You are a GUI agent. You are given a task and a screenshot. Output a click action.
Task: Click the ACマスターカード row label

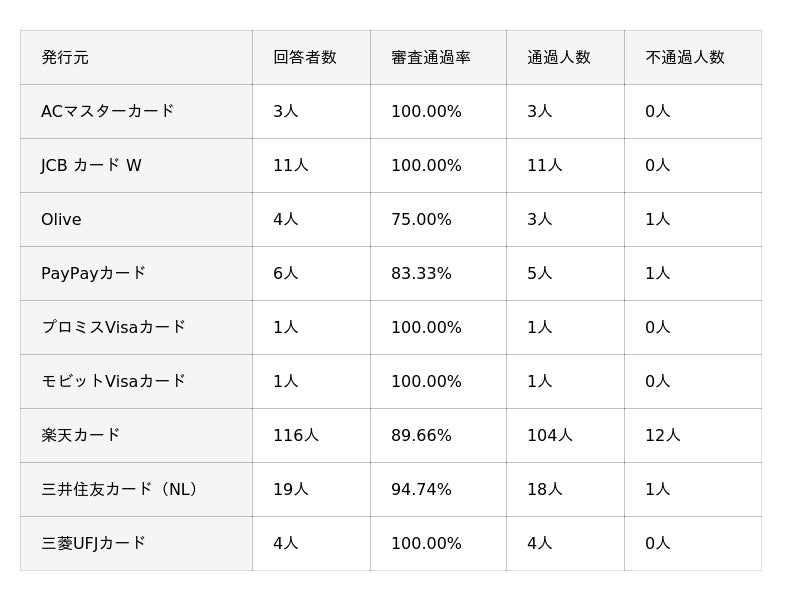pyautogui.click(x=107, y=112)
